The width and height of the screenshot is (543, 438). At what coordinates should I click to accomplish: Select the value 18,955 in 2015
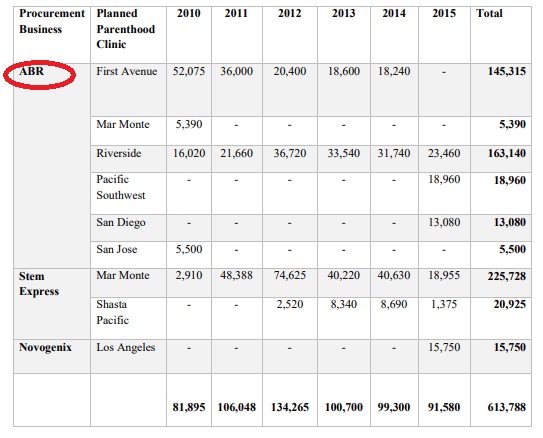click(444, 275)
